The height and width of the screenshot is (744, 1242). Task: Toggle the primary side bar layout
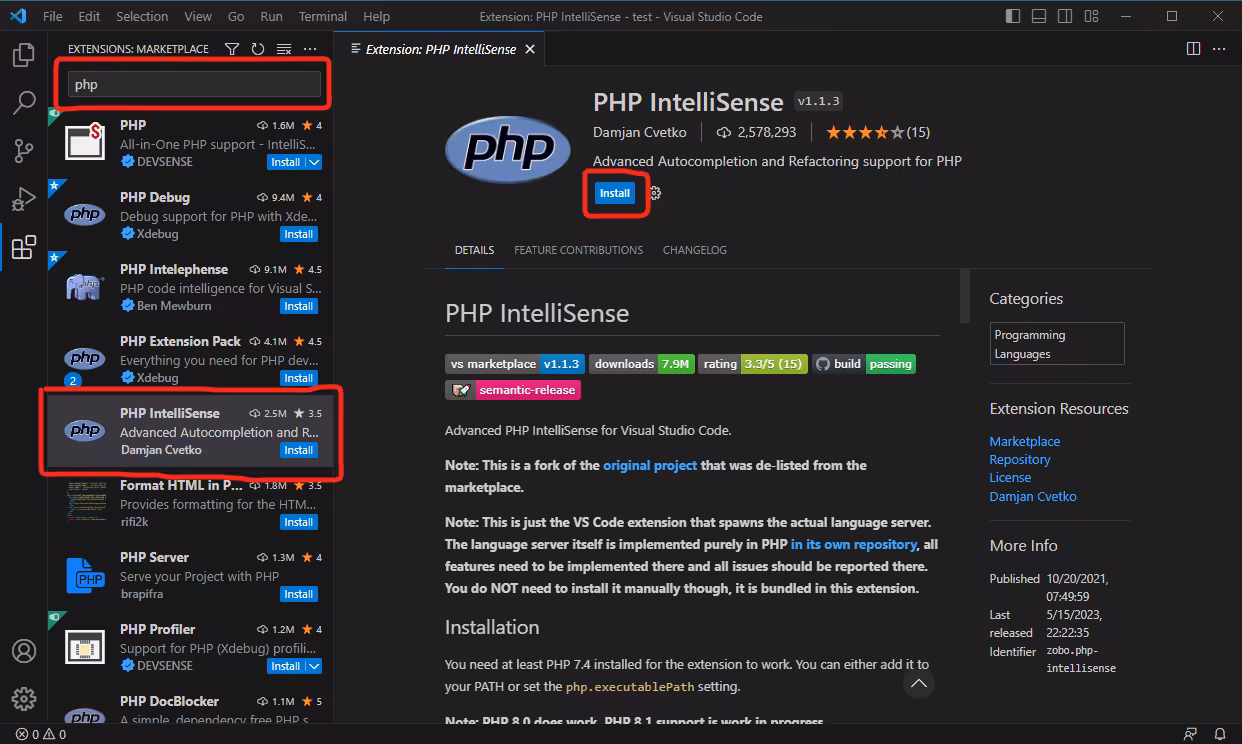[x=1014, y=16]
